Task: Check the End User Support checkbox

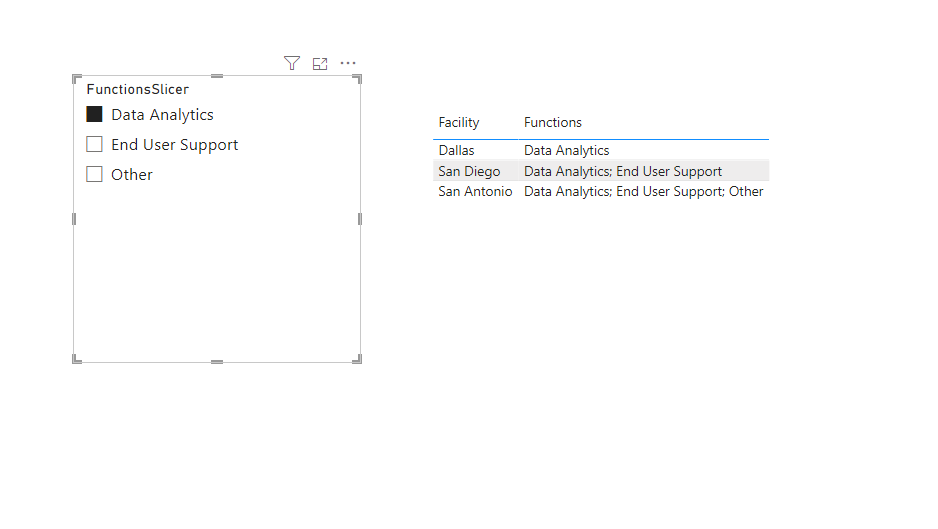Action: [x=95, y=144]
